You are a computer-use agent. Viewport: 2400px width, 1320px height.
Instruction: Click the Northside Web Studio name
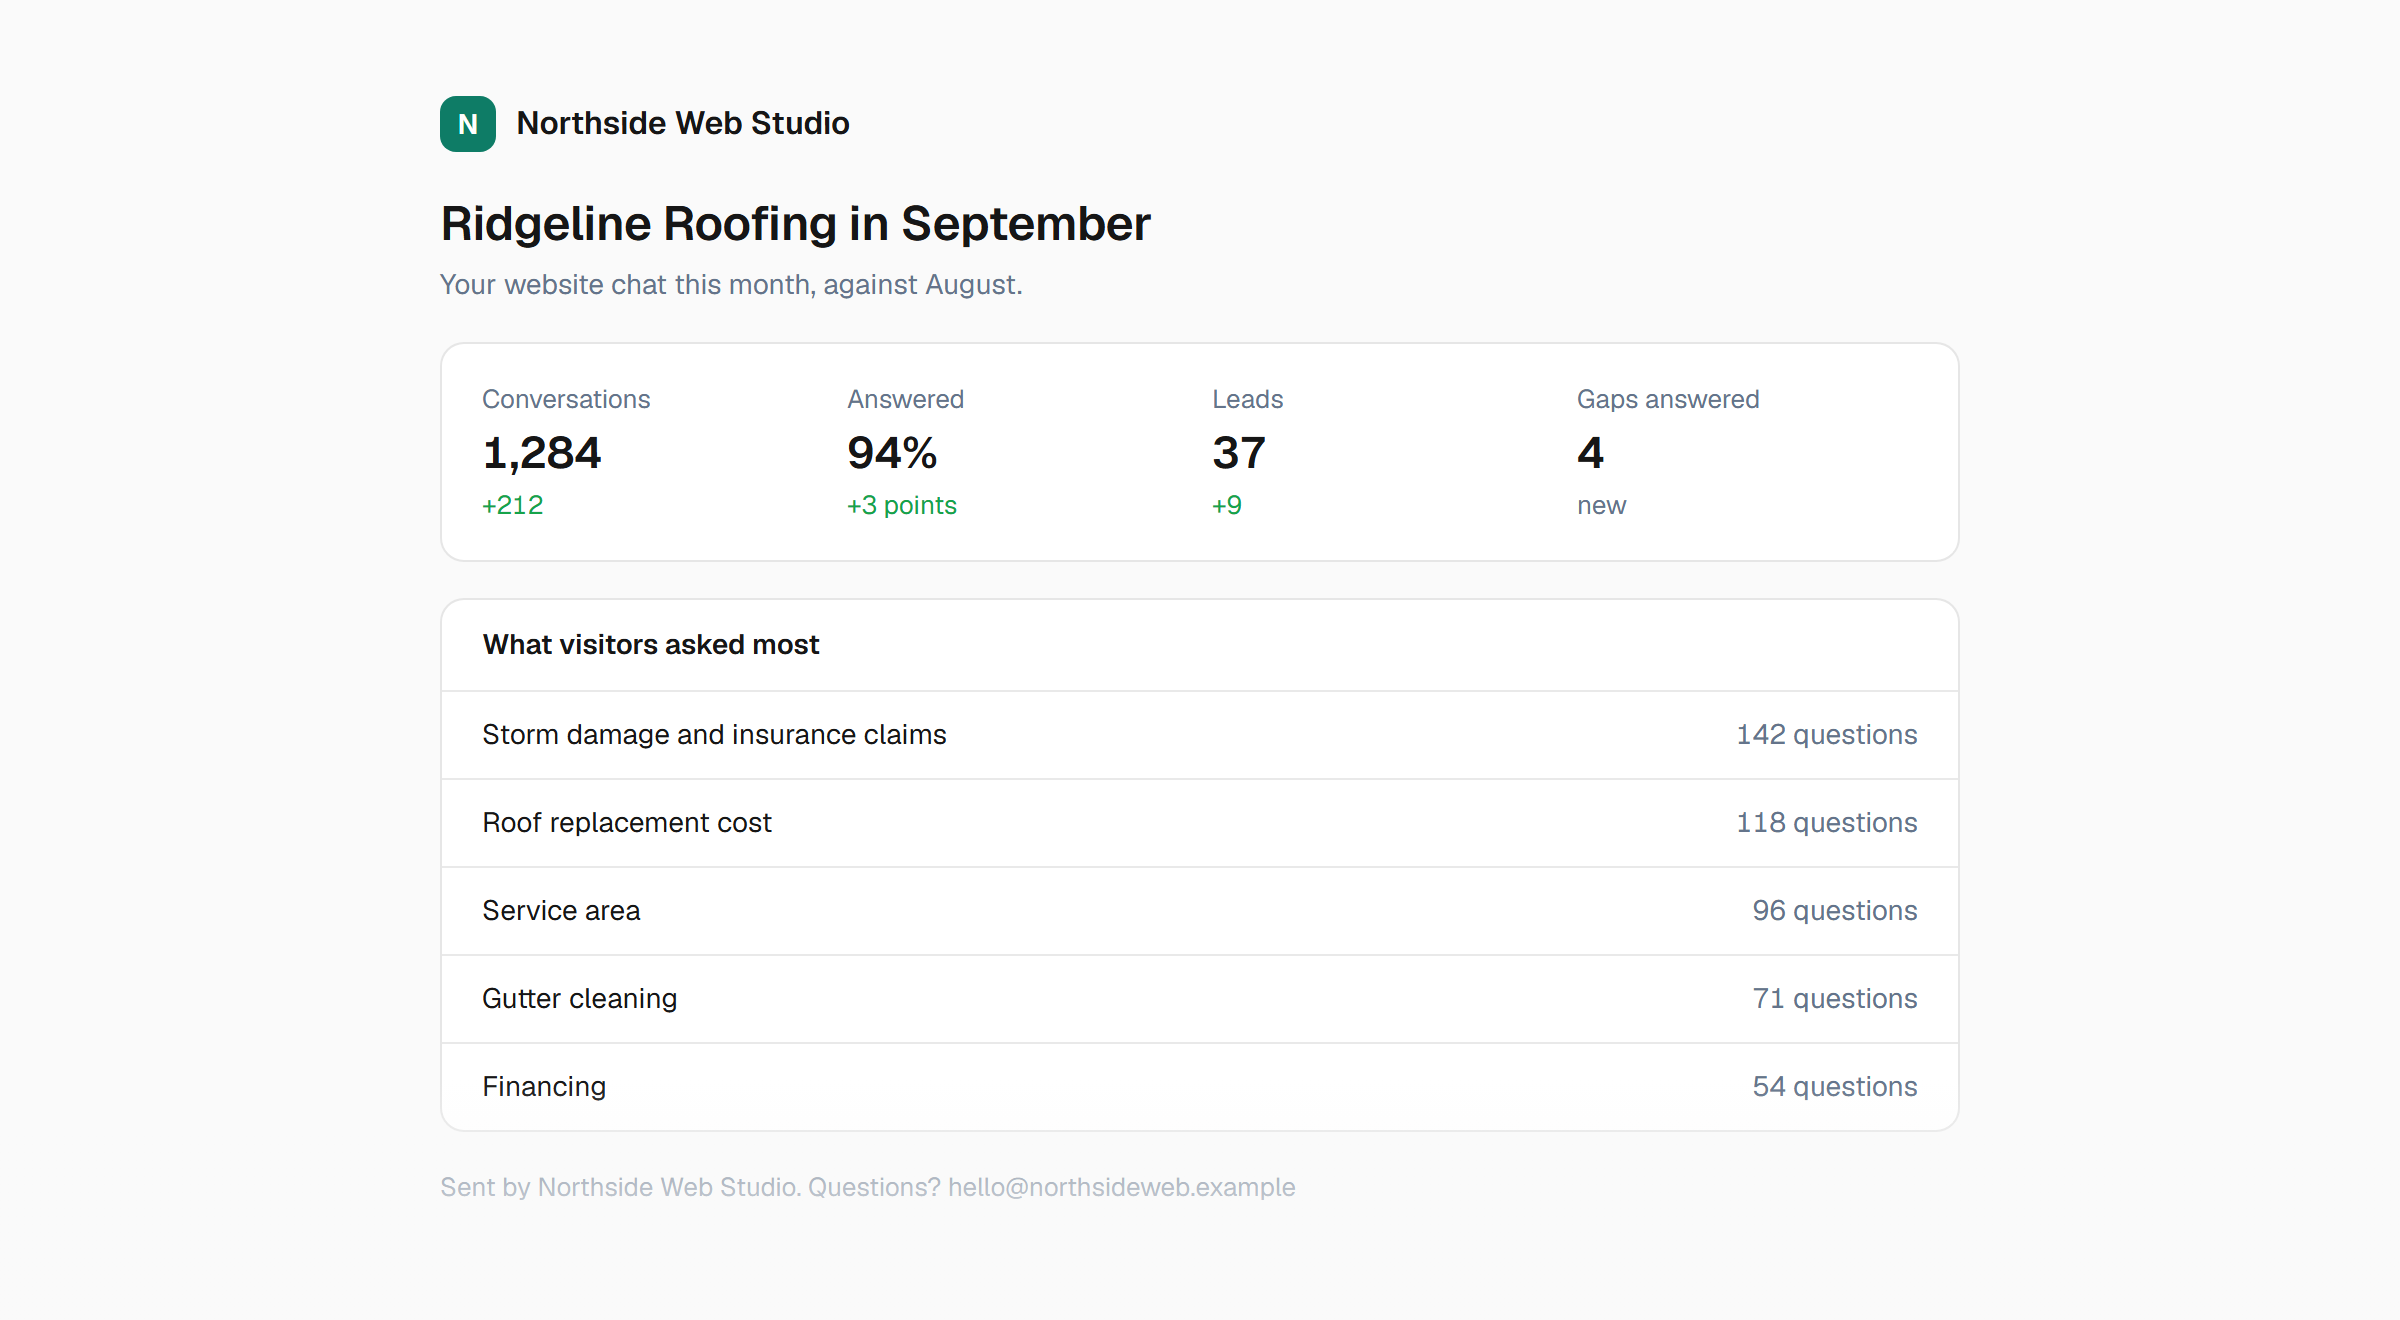click(x=683, y=123)
